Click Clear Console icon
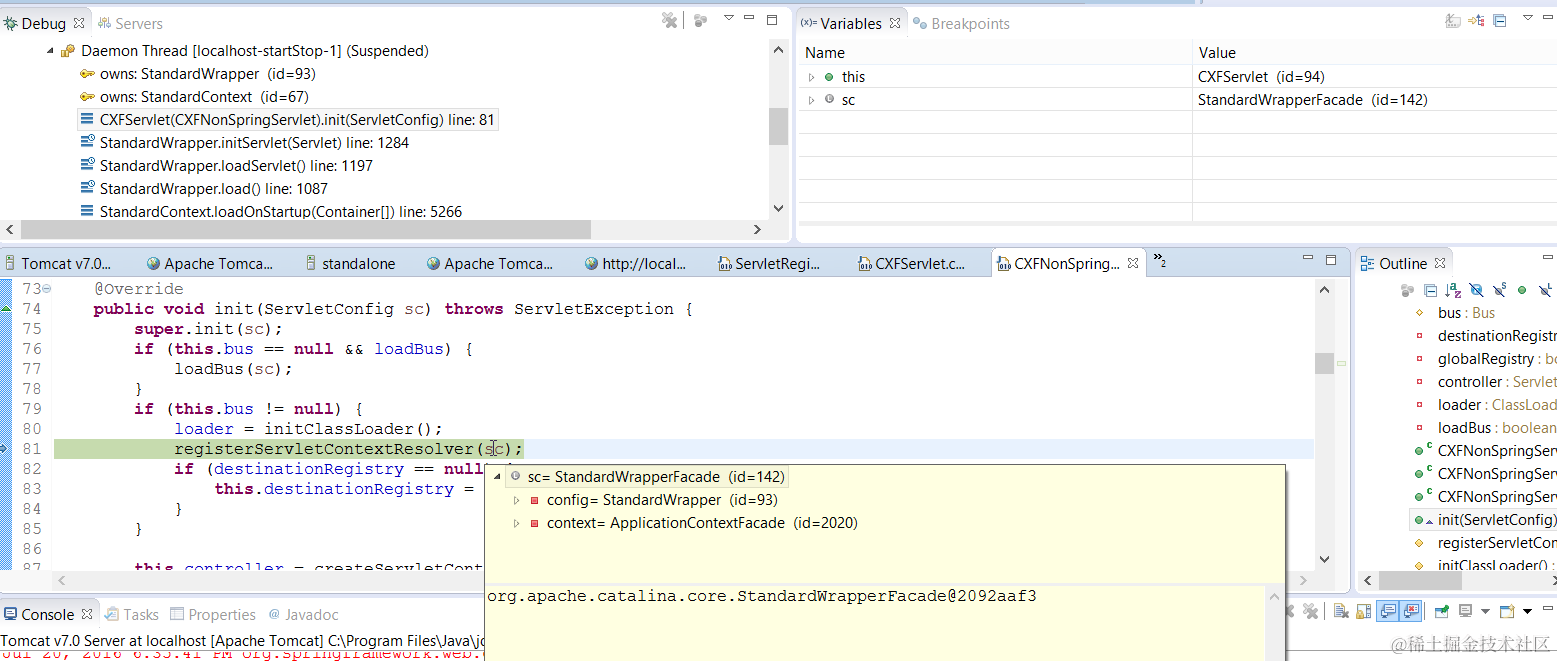 click(x=1341, y=611)
